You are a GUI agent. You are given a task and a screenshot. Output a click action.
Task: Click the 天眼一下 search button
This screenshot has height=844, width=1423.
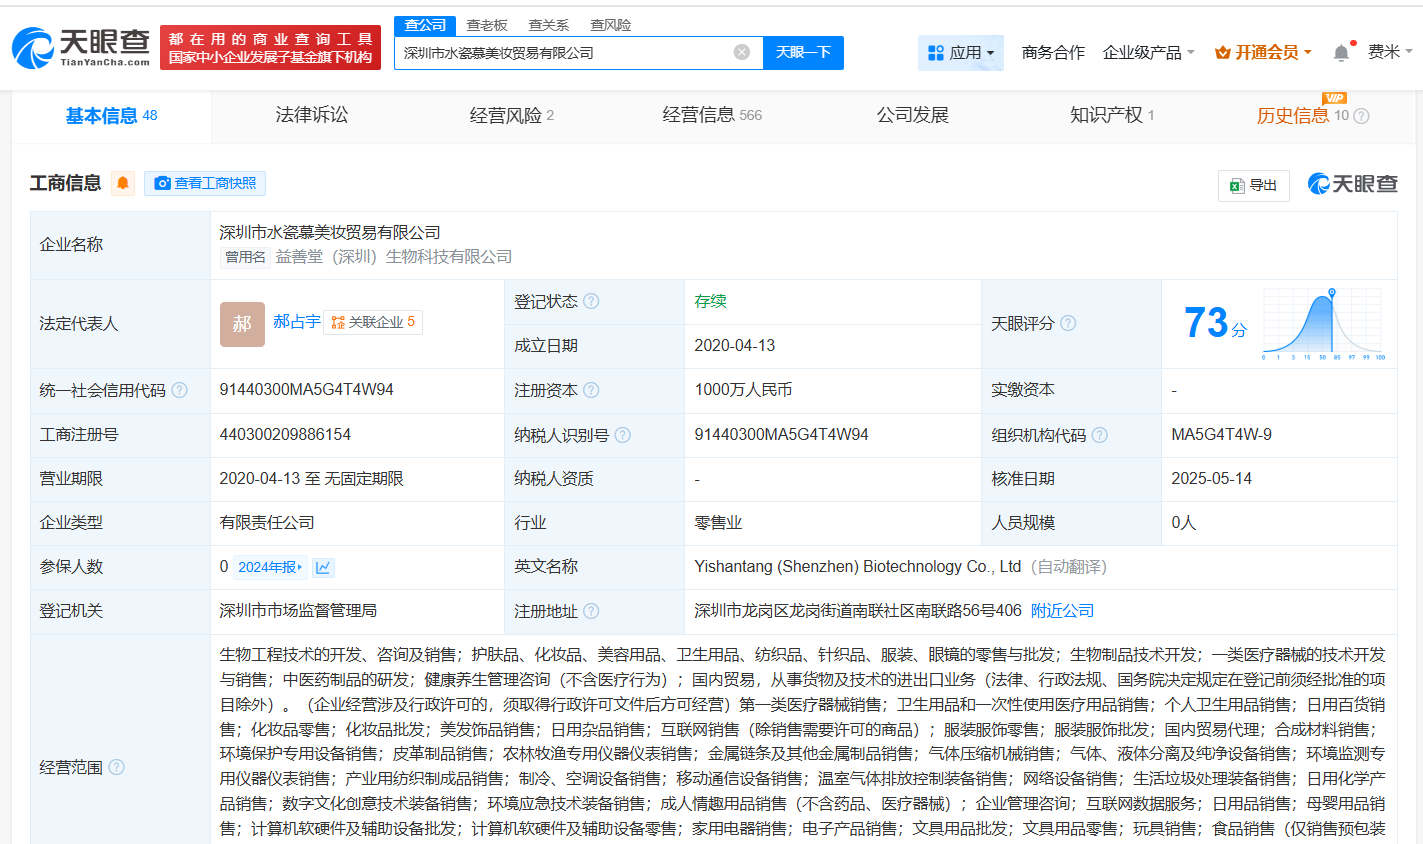[x=803, y=53]
